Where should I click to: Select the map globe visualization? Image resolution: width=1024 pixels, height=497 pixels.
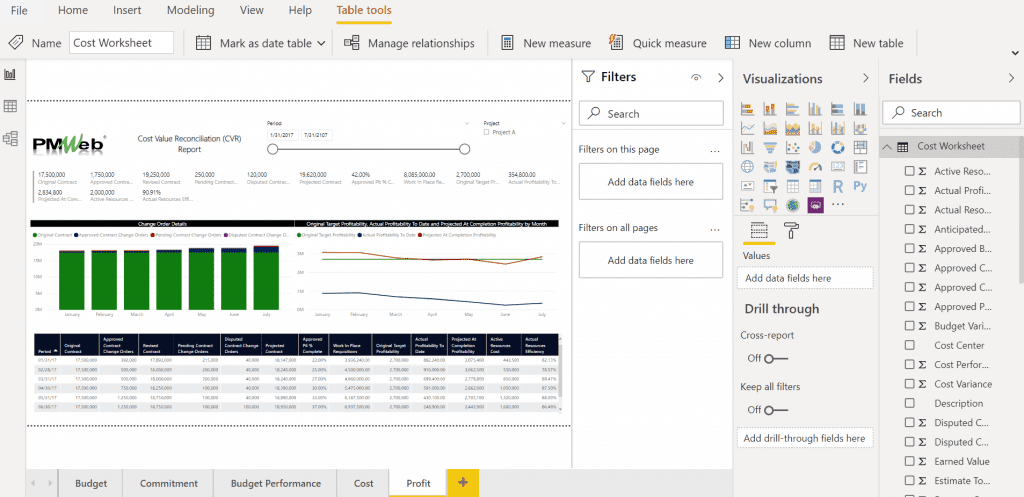point(748,167)
